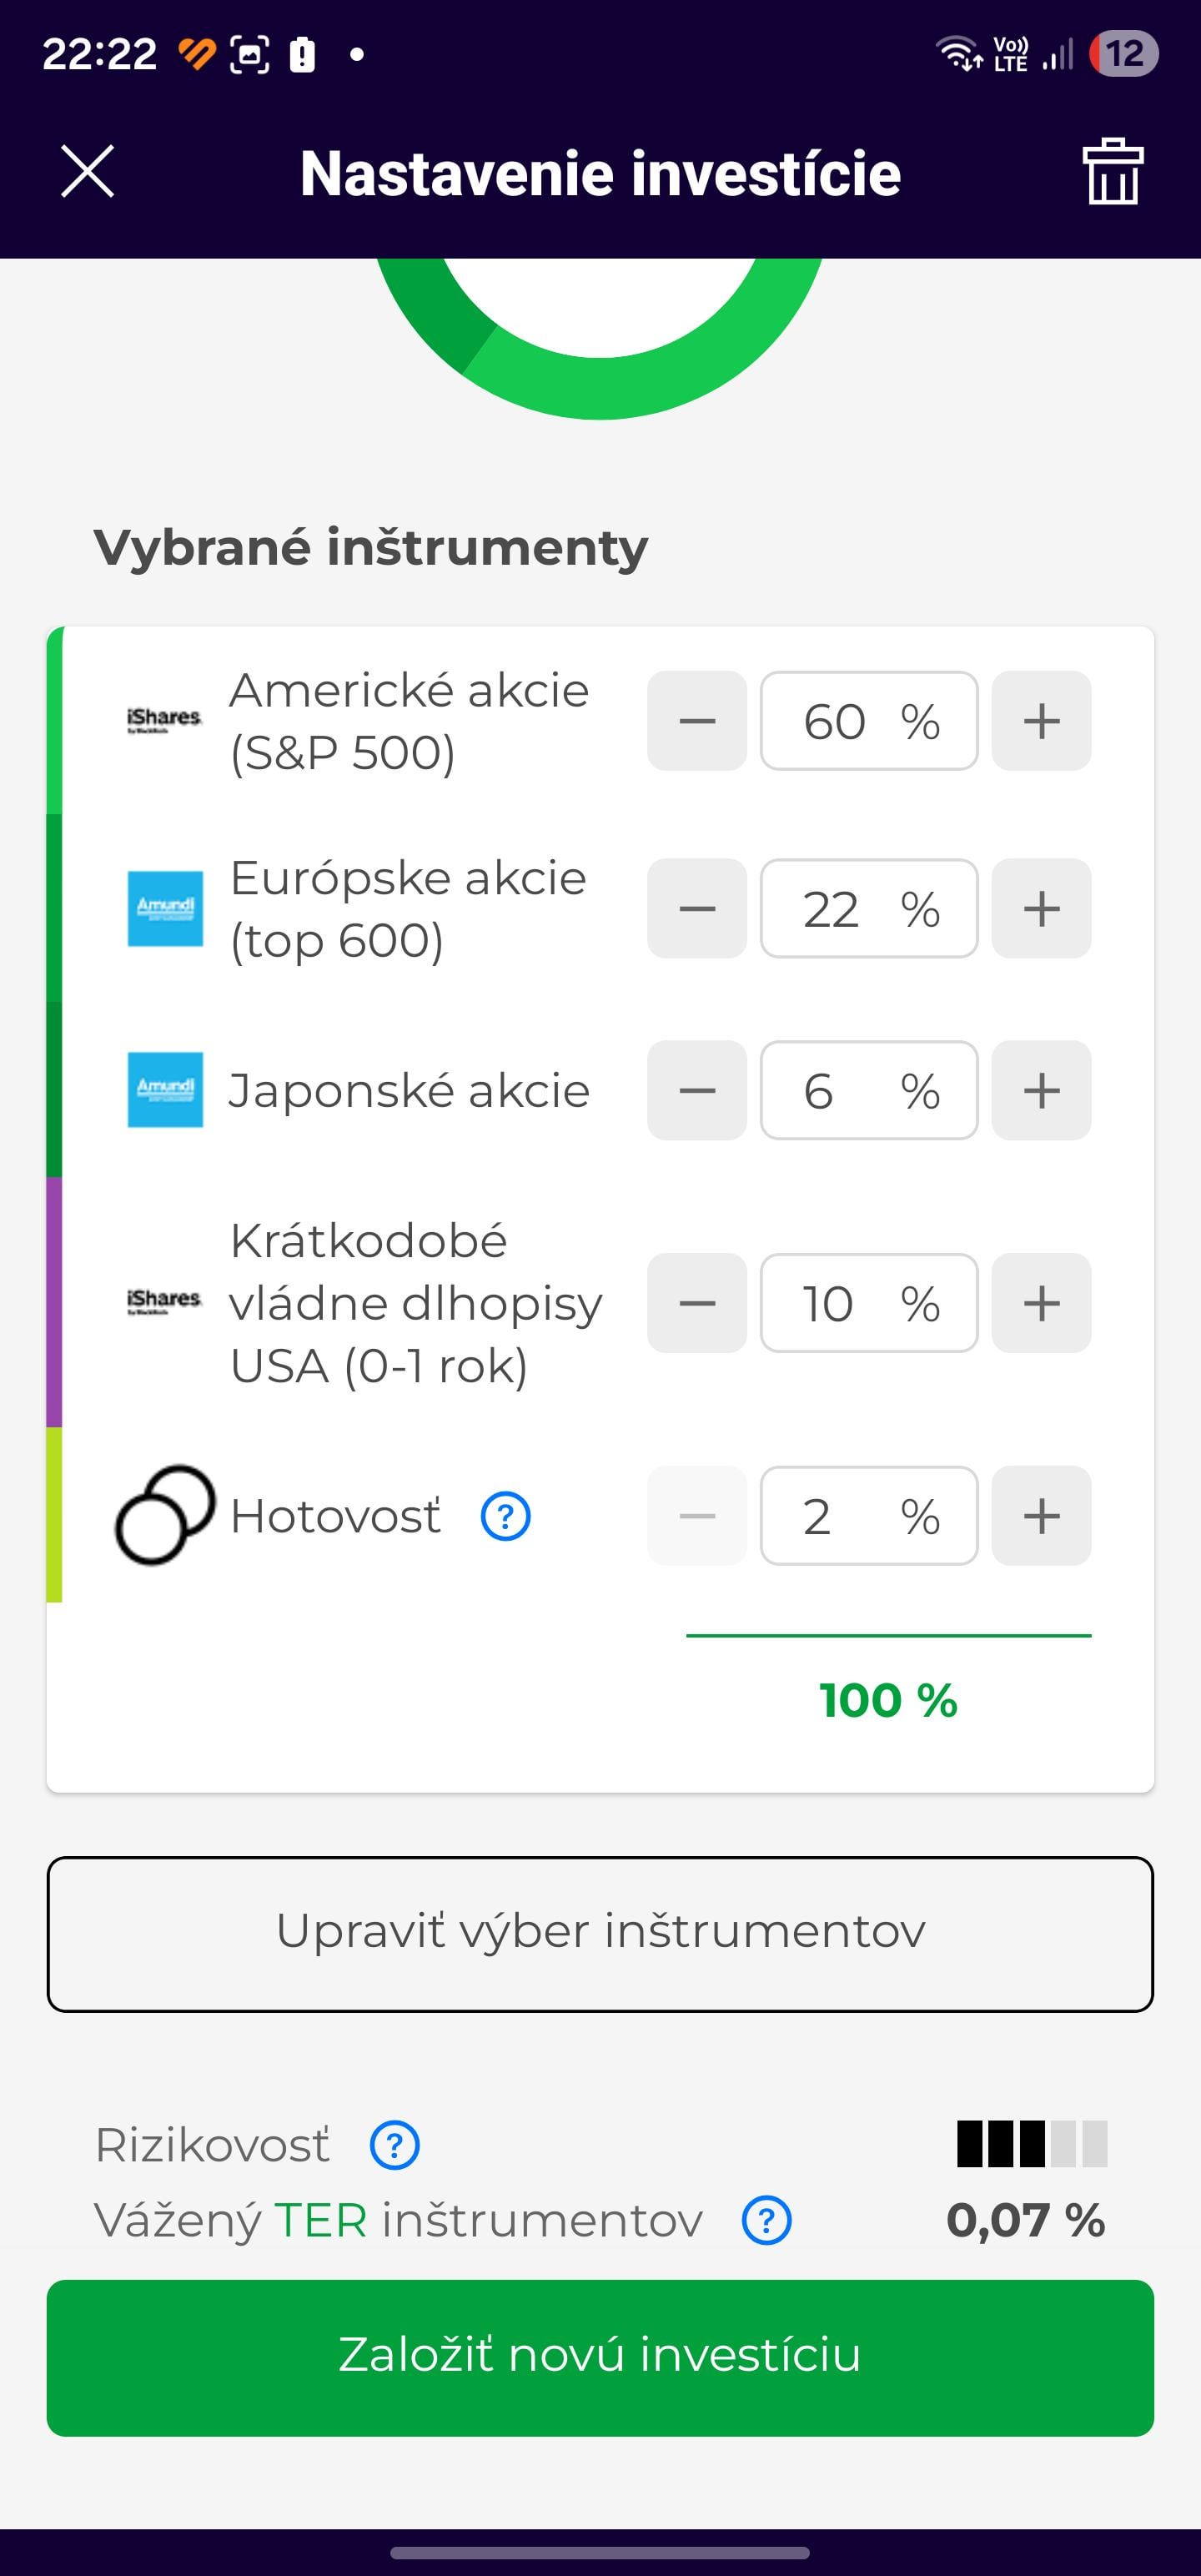Screen dimensions: 1201x2576
Task: Open the Vážený TER help icon
Action: pos(767,2220)
